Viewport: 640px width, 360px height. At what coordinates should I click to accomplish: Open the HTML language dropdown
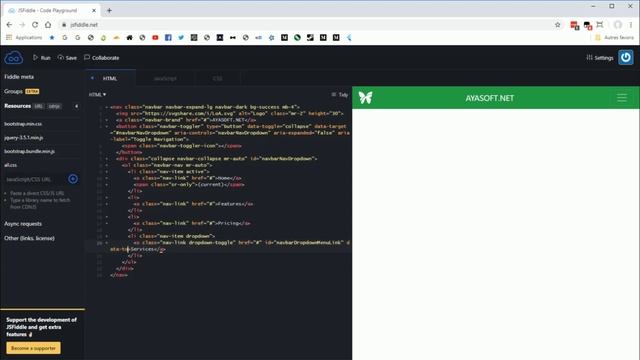pos(98,95)
